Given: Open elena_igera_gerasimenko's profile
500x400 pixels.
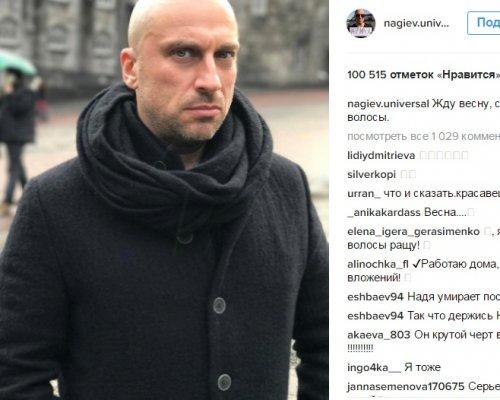Looking at the screenshot, I should tap(413, 231).
